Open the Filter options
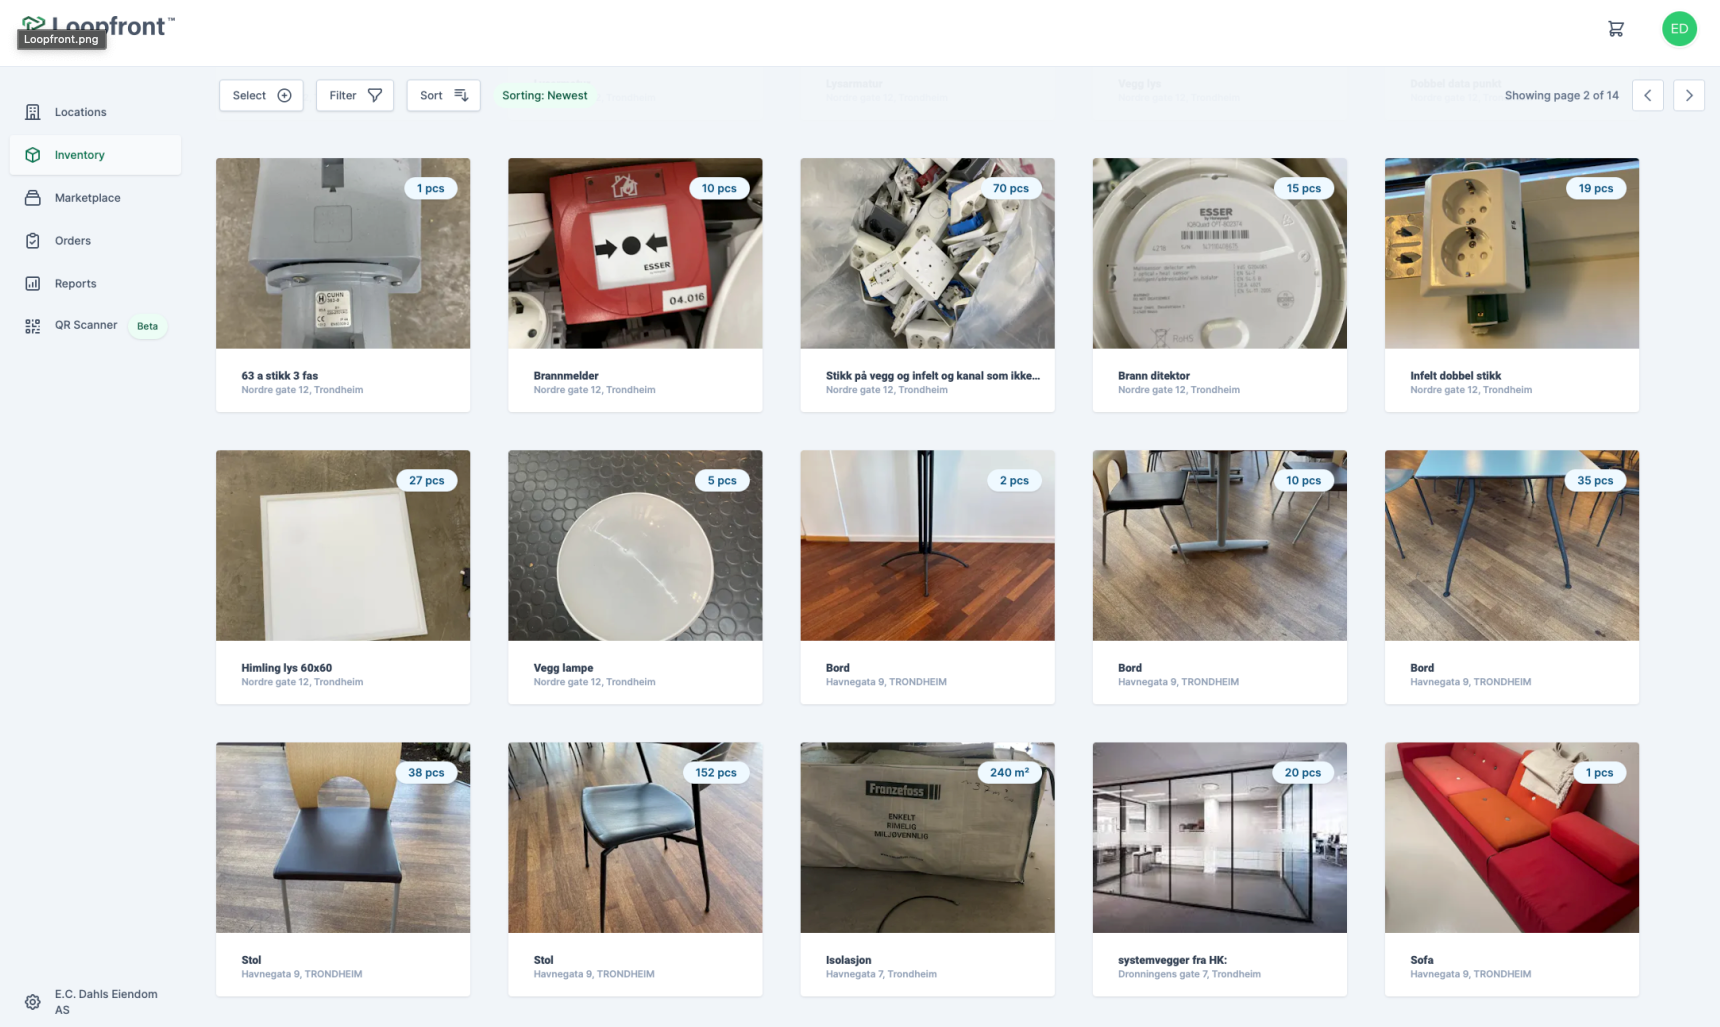The image size is (1720, 1027). pyautogui.click(x=355, y=96)
